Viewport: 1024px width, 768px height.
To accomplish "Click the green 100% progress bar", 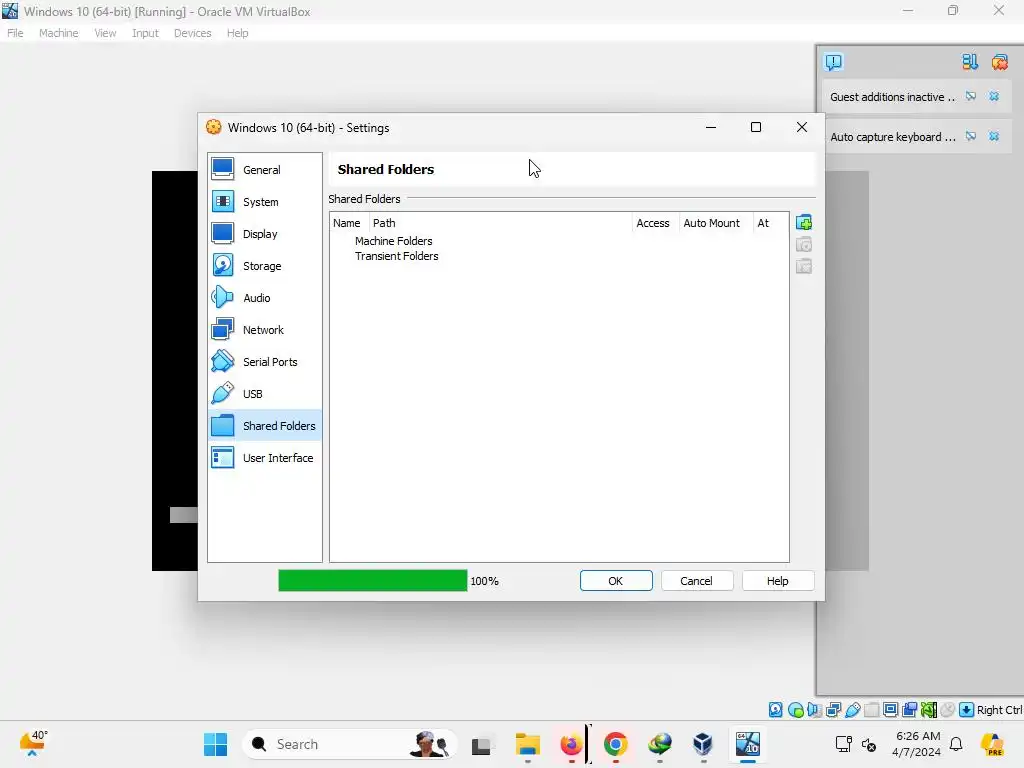I will (x=372, y=581).
